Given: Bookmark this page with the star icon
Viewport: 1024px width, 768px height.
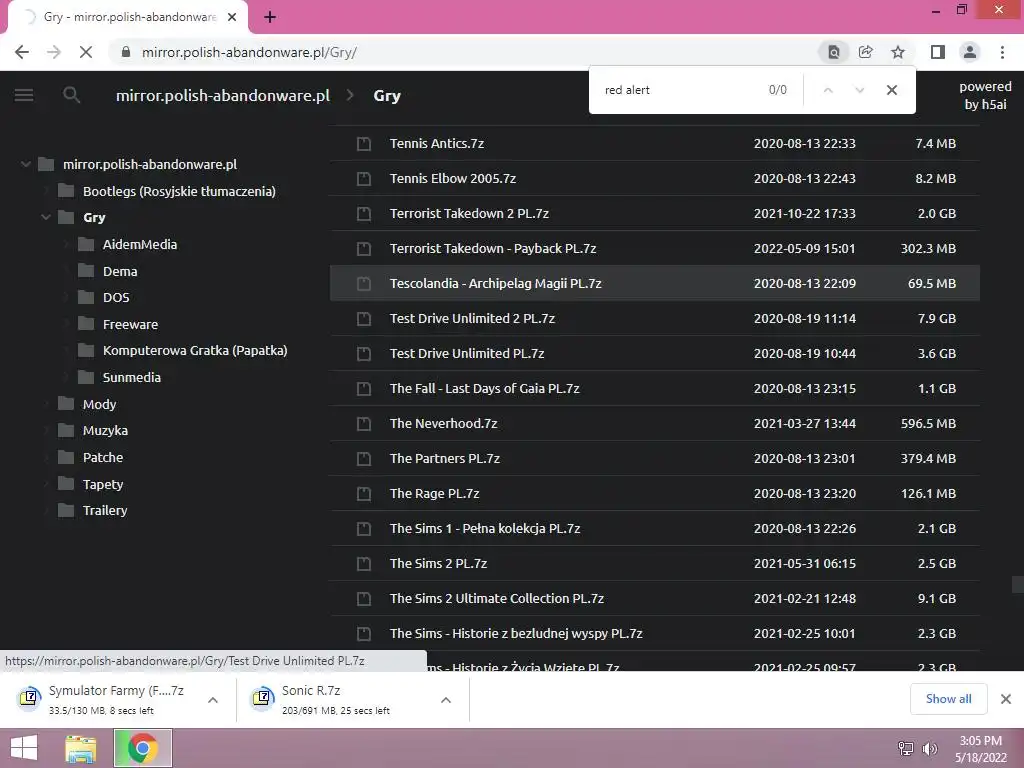Looking at the screenshot, I should [x=898, y=52].
